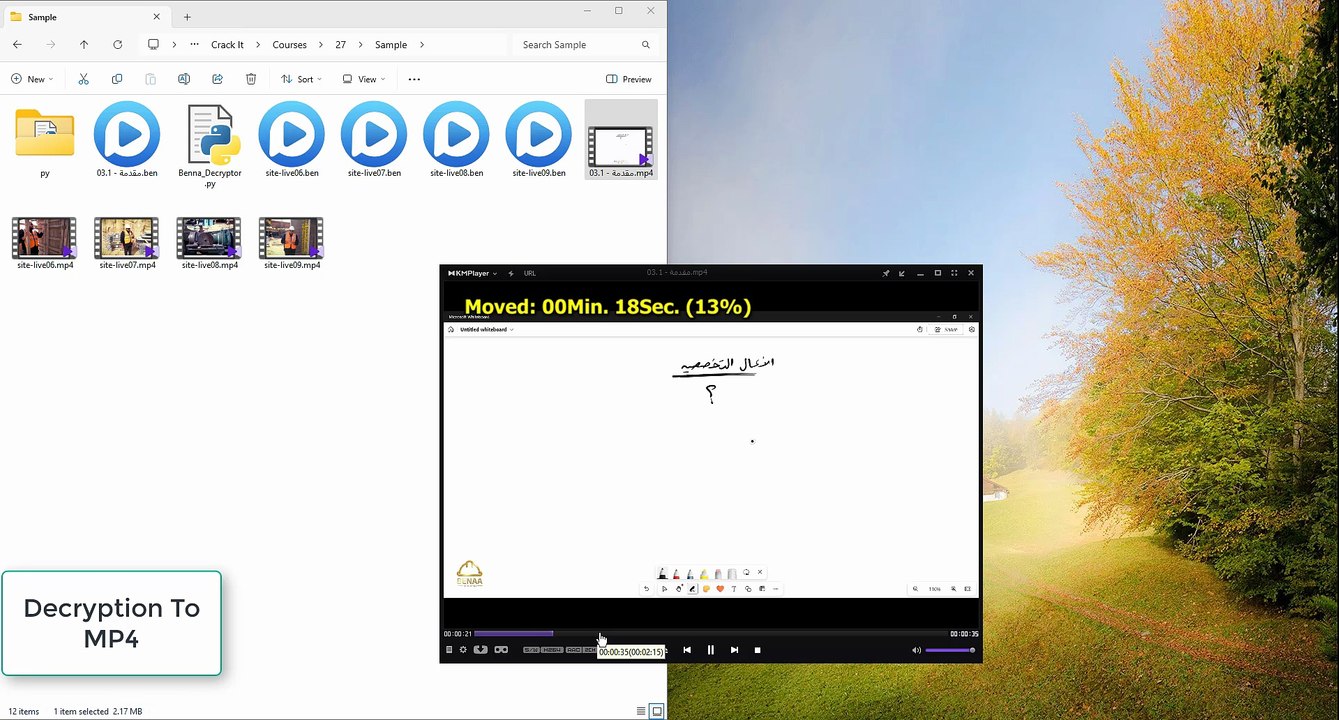Screen dimensions: 1339x720
Task: Show hidden breadcrumb folders ellipsis
Action: (x=194, y=45)
